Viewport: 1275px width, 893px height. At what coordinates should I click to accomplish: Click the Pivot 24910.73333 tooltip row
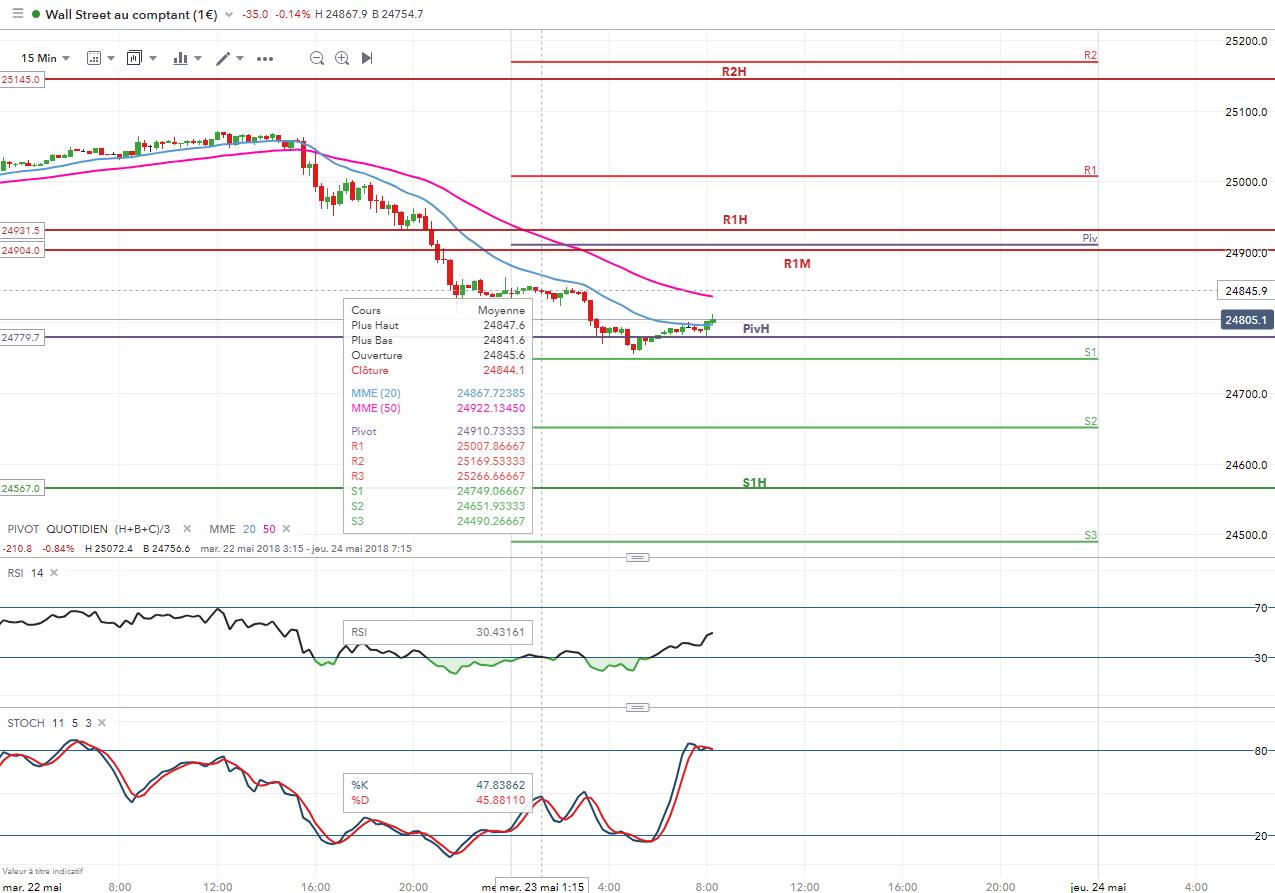coord(438,431)
